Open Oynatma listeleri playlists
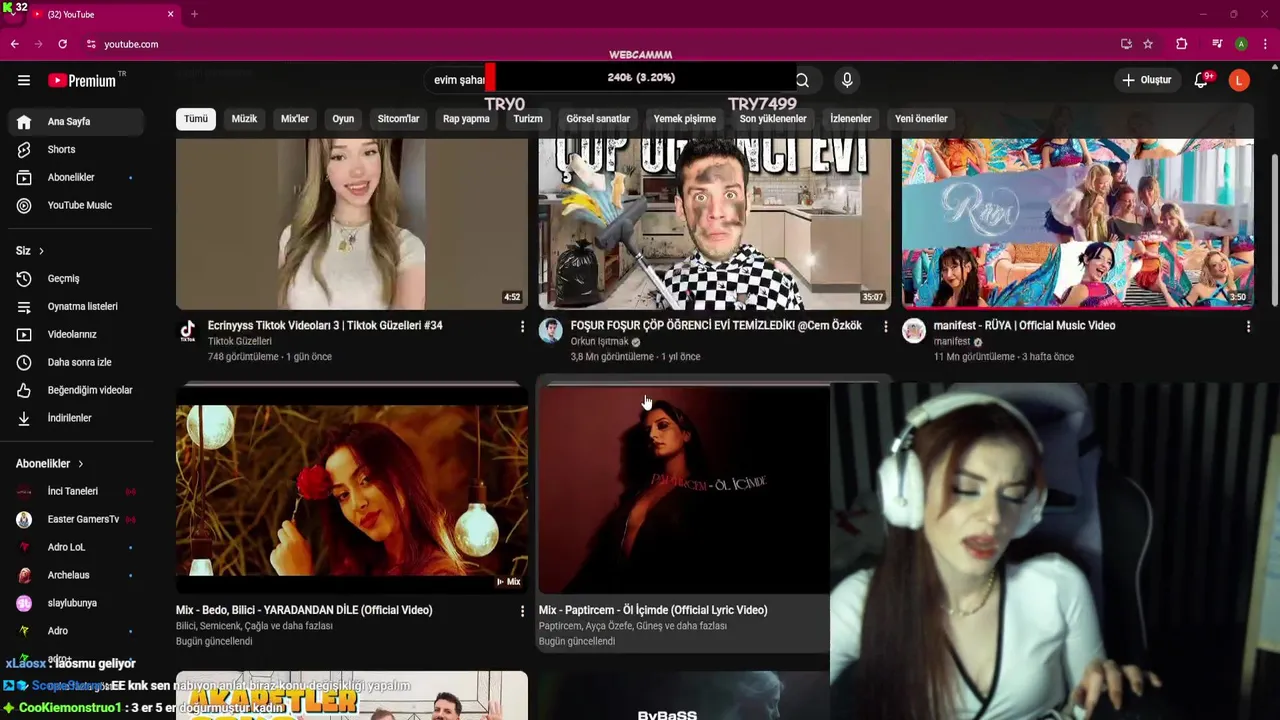Screen dimensions: 1280x720 click(x=76, y=307)
